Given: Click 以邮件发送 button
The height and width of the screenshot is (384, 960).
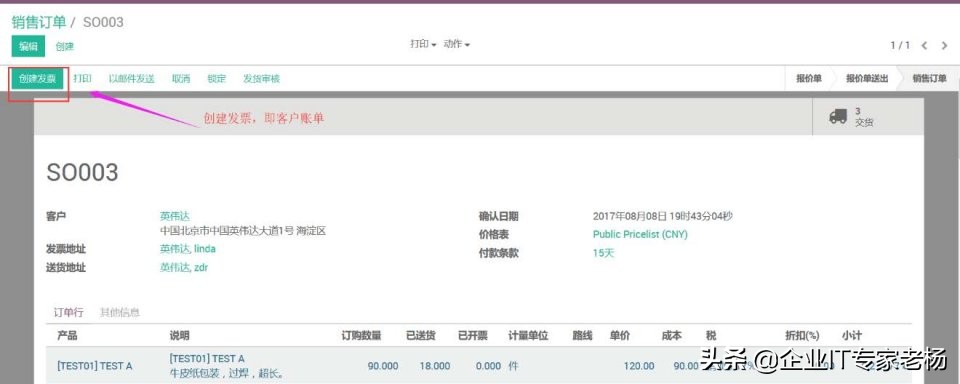Looking at the screenshot, I should [x=132, y=78].
